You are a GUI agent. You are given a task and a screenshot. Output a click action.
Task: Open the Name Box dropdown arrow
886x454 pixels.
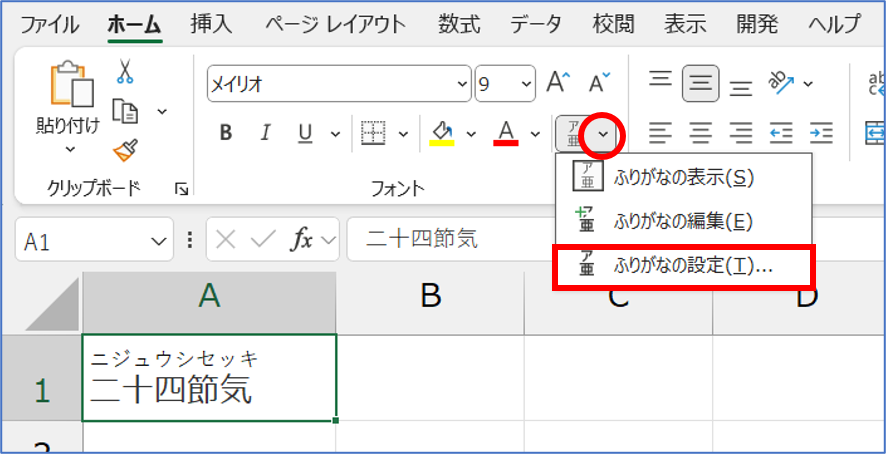pyautogui.click(x=159, y=242)
